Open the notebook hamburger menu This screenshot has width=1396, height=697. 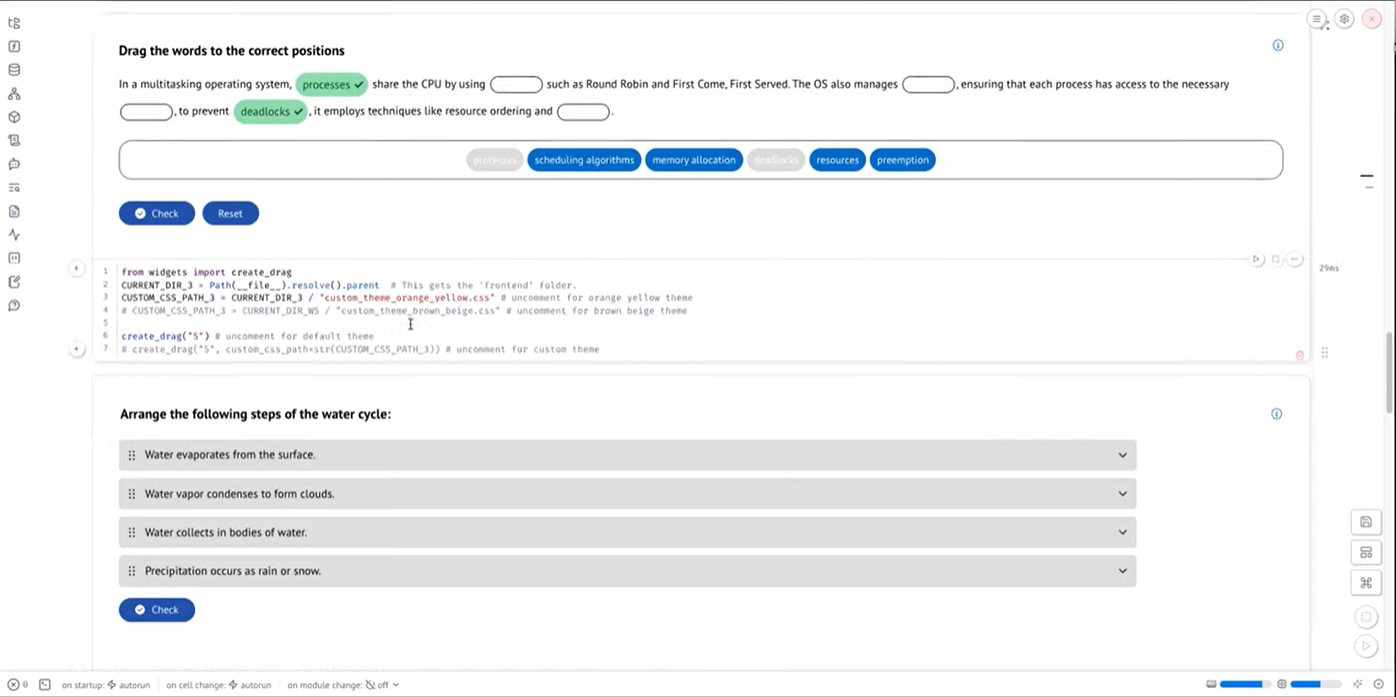[1317, 19]
